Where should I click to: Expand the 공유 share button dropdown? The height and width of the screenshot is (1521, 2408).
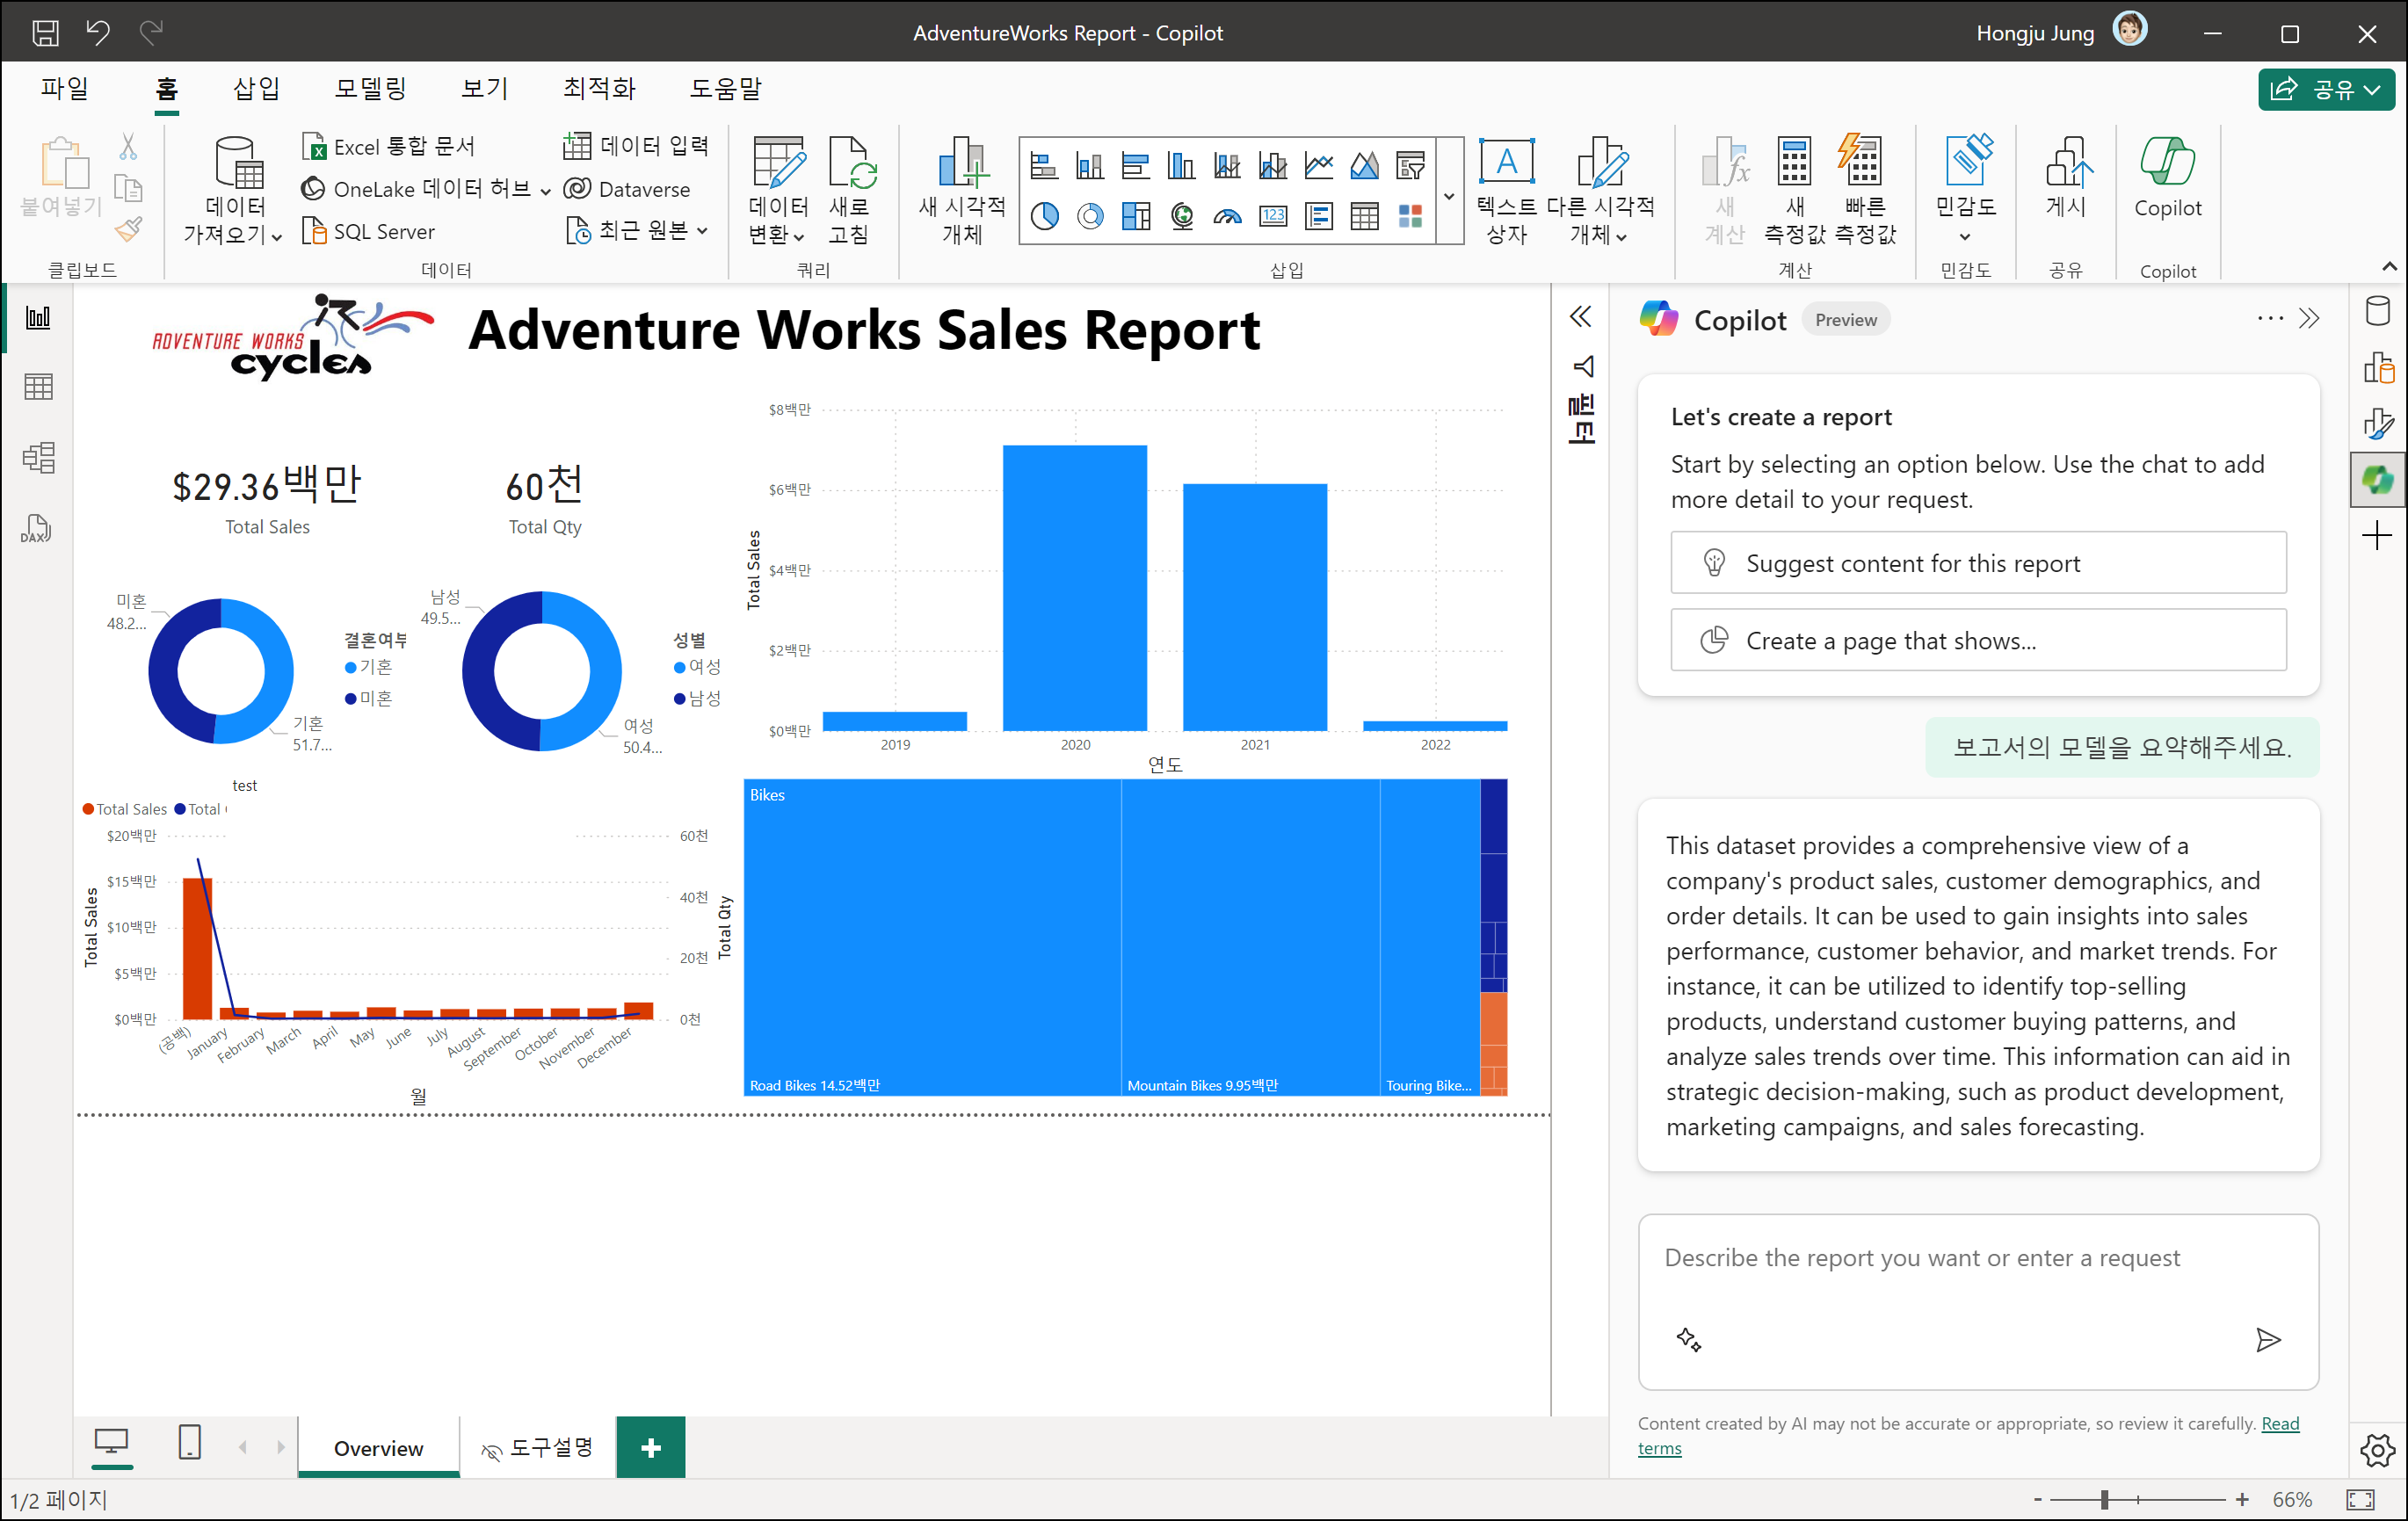click(x=2372, y=90)
